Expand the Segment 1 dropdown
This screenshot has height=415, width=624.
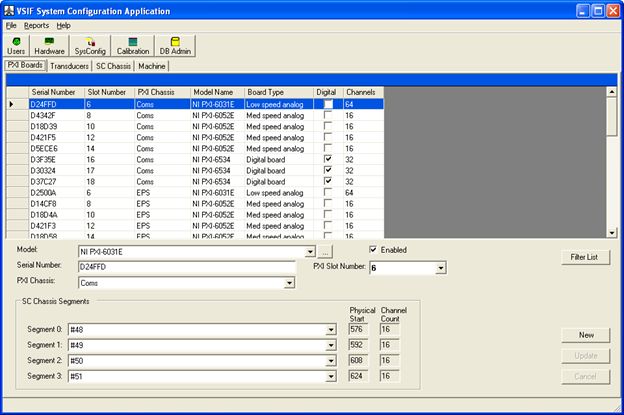(331, 345)
